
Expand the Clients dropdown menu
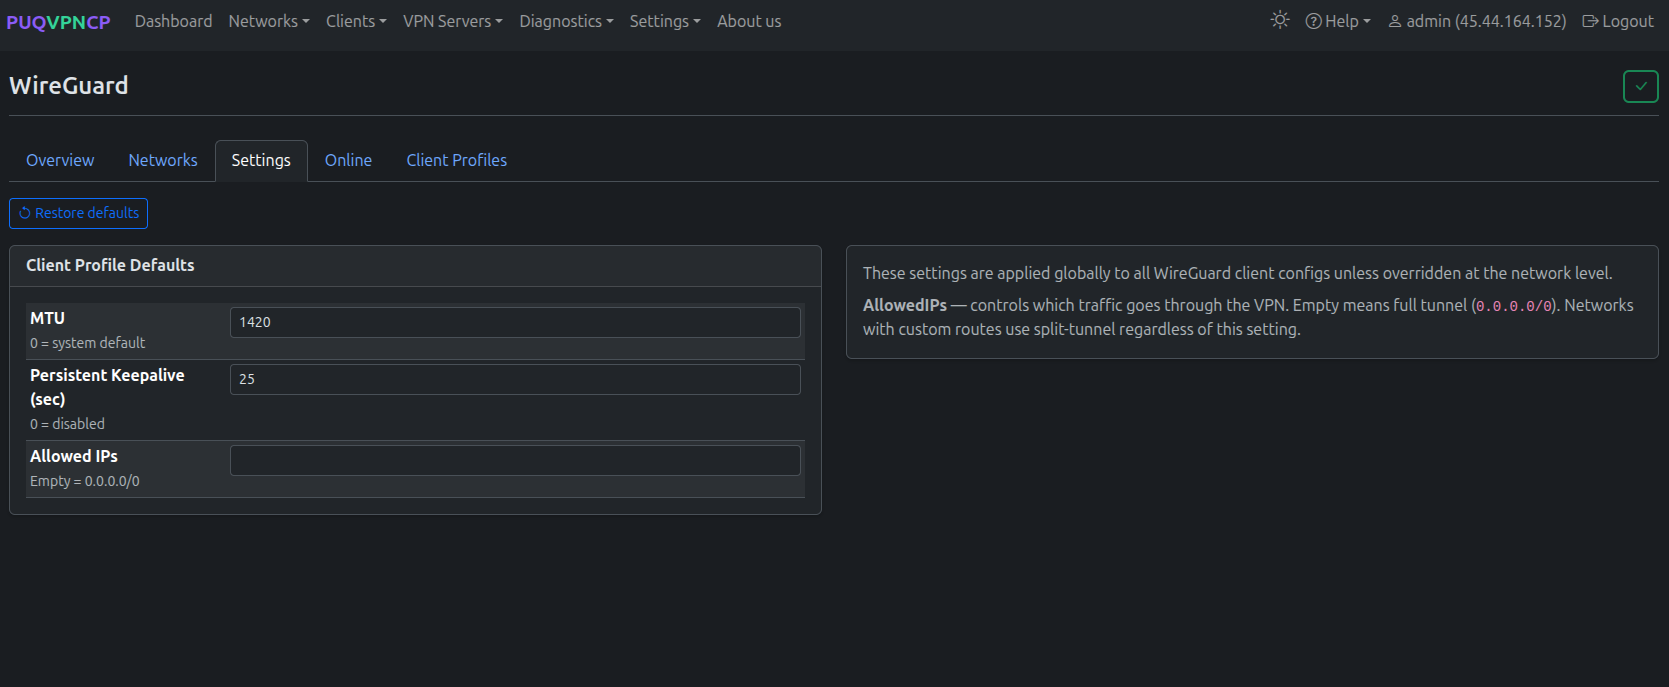[356, 21]
